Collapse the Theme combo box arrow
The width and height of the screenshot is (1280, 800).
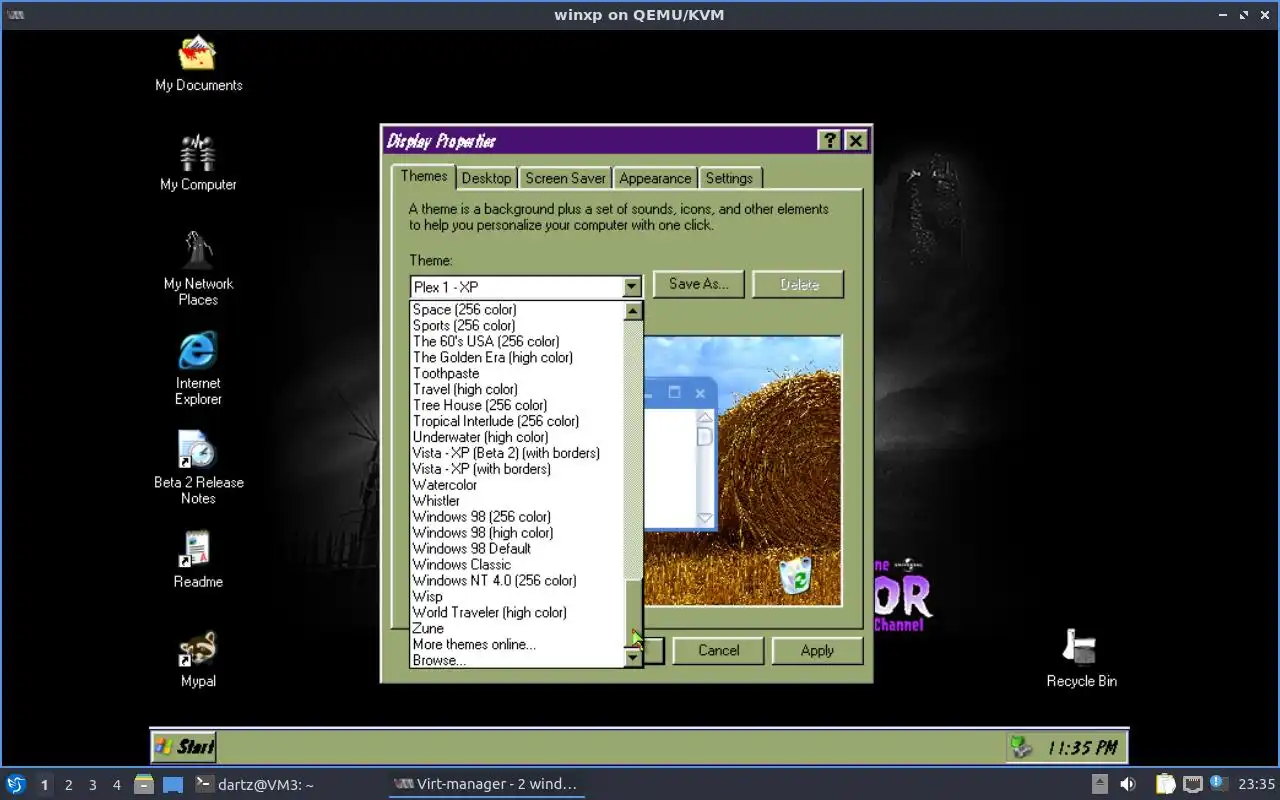631,287
